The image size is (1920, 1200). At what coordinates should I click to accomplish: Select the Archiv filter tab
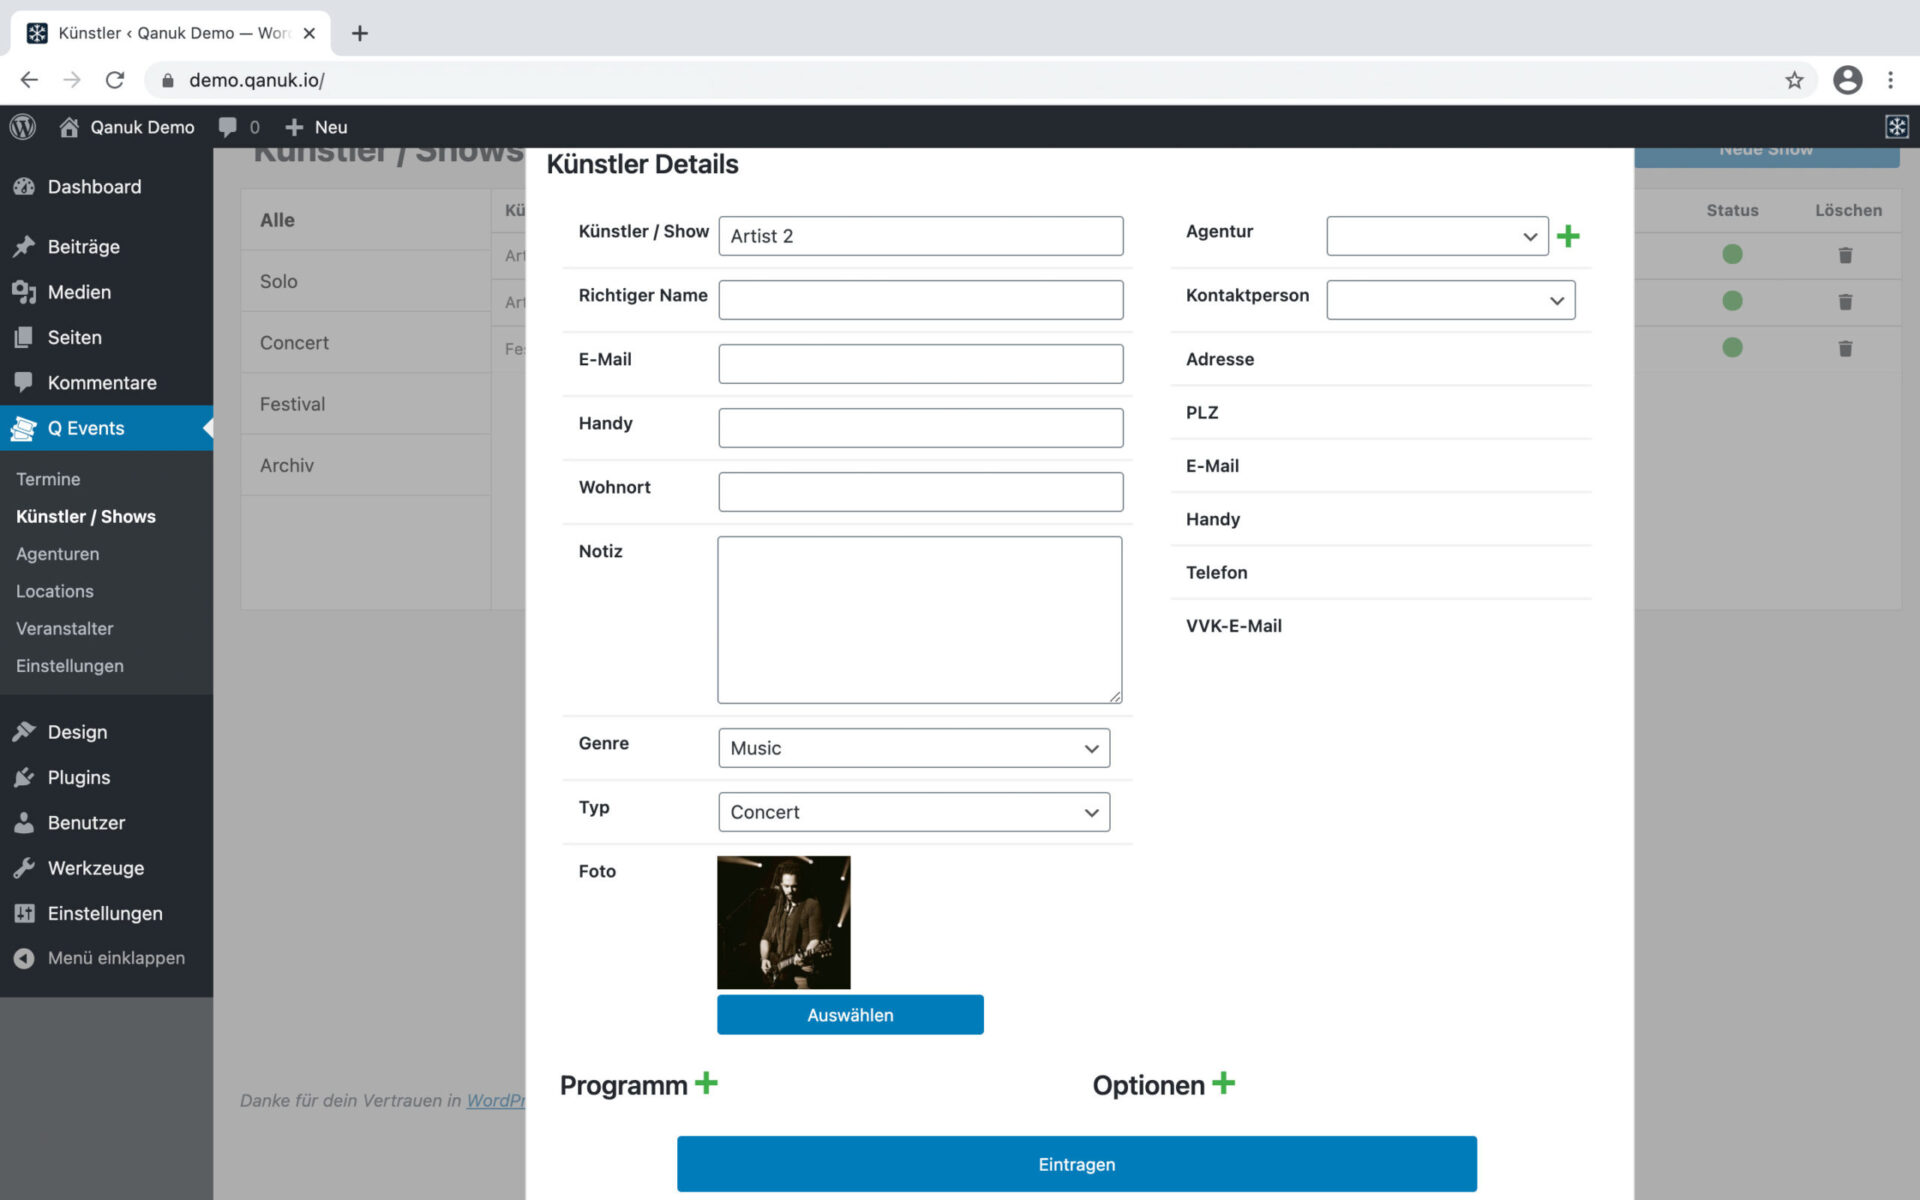click(366, 465)
